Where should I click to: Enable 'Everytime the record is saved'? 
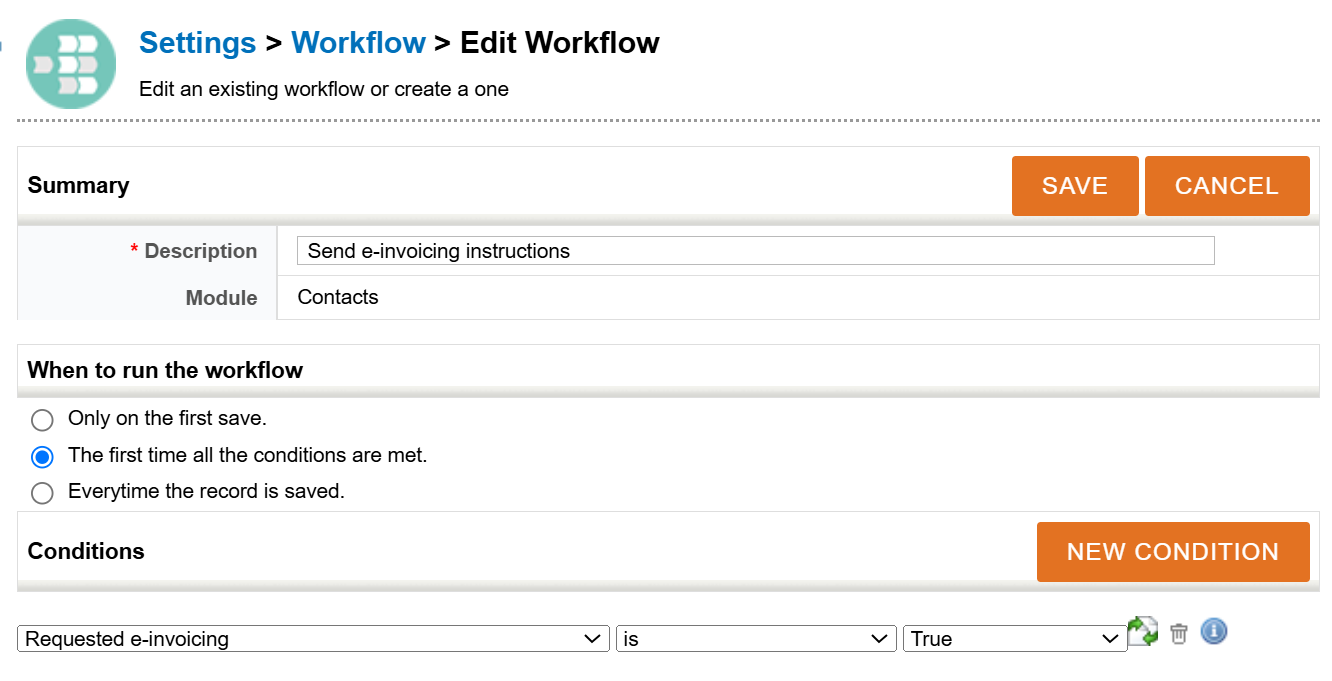(x=42, y=492)
